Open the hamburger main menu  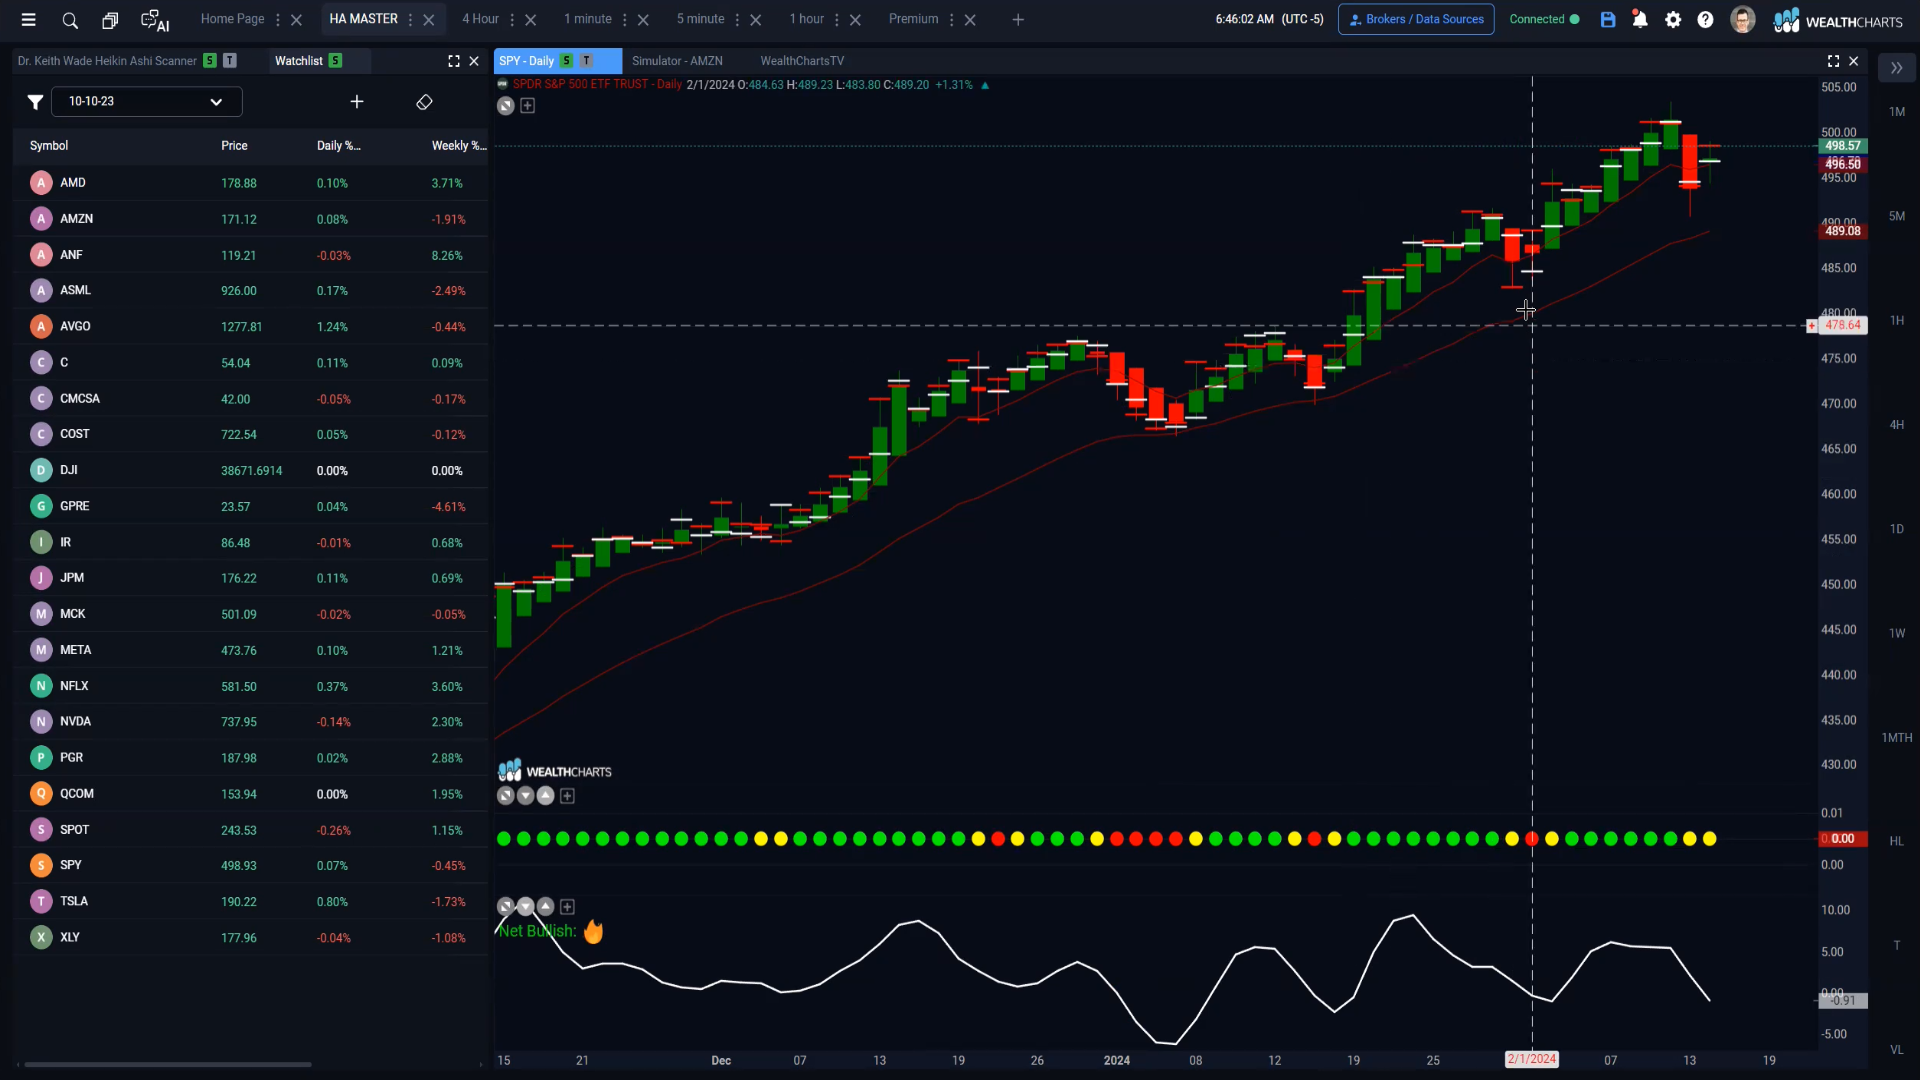click(x=28, y=19)
